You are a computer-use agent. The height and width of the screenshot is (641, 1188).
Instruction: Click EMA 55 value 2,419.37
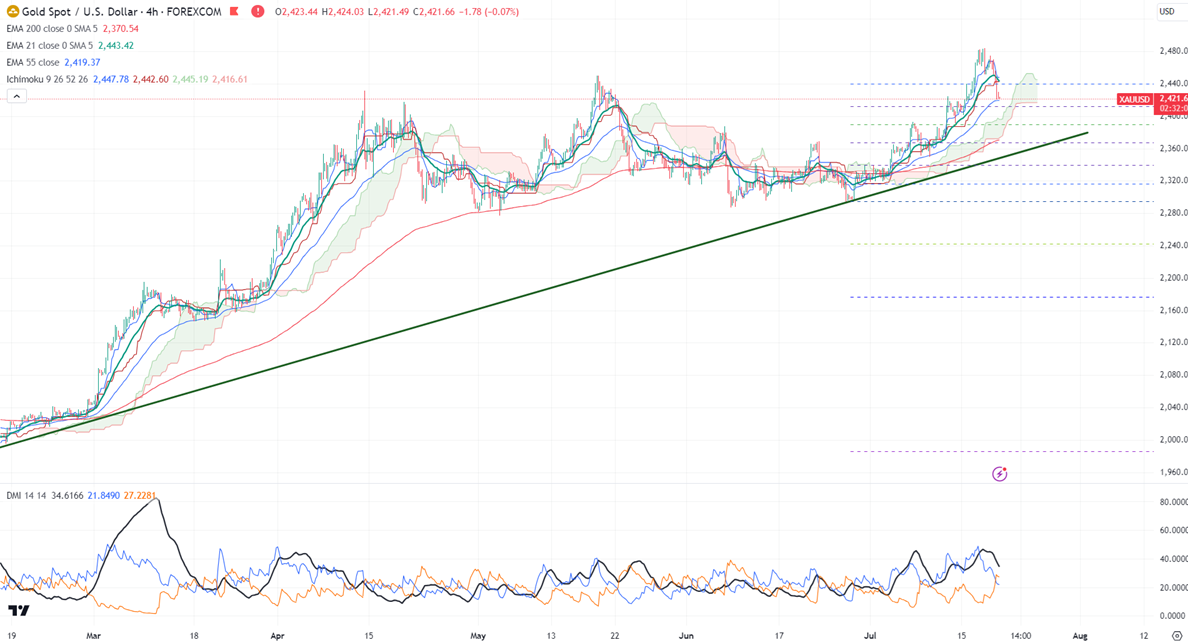pyautogui.click(x=82, y=62)
